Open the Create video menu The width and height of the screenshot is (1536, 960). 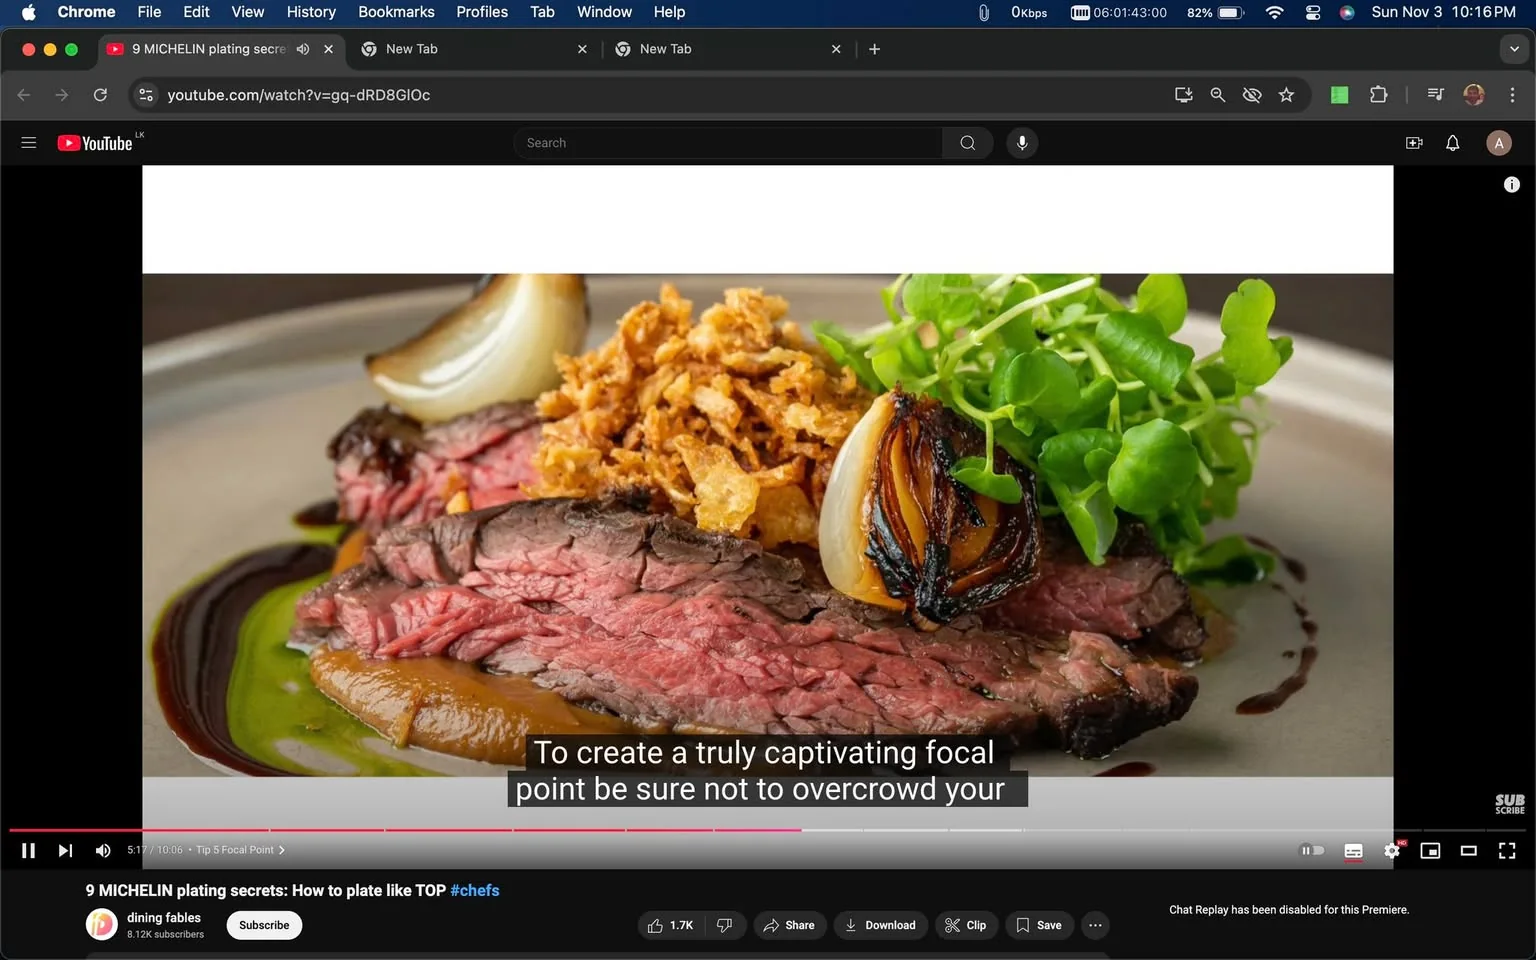tap(1414, 143)
